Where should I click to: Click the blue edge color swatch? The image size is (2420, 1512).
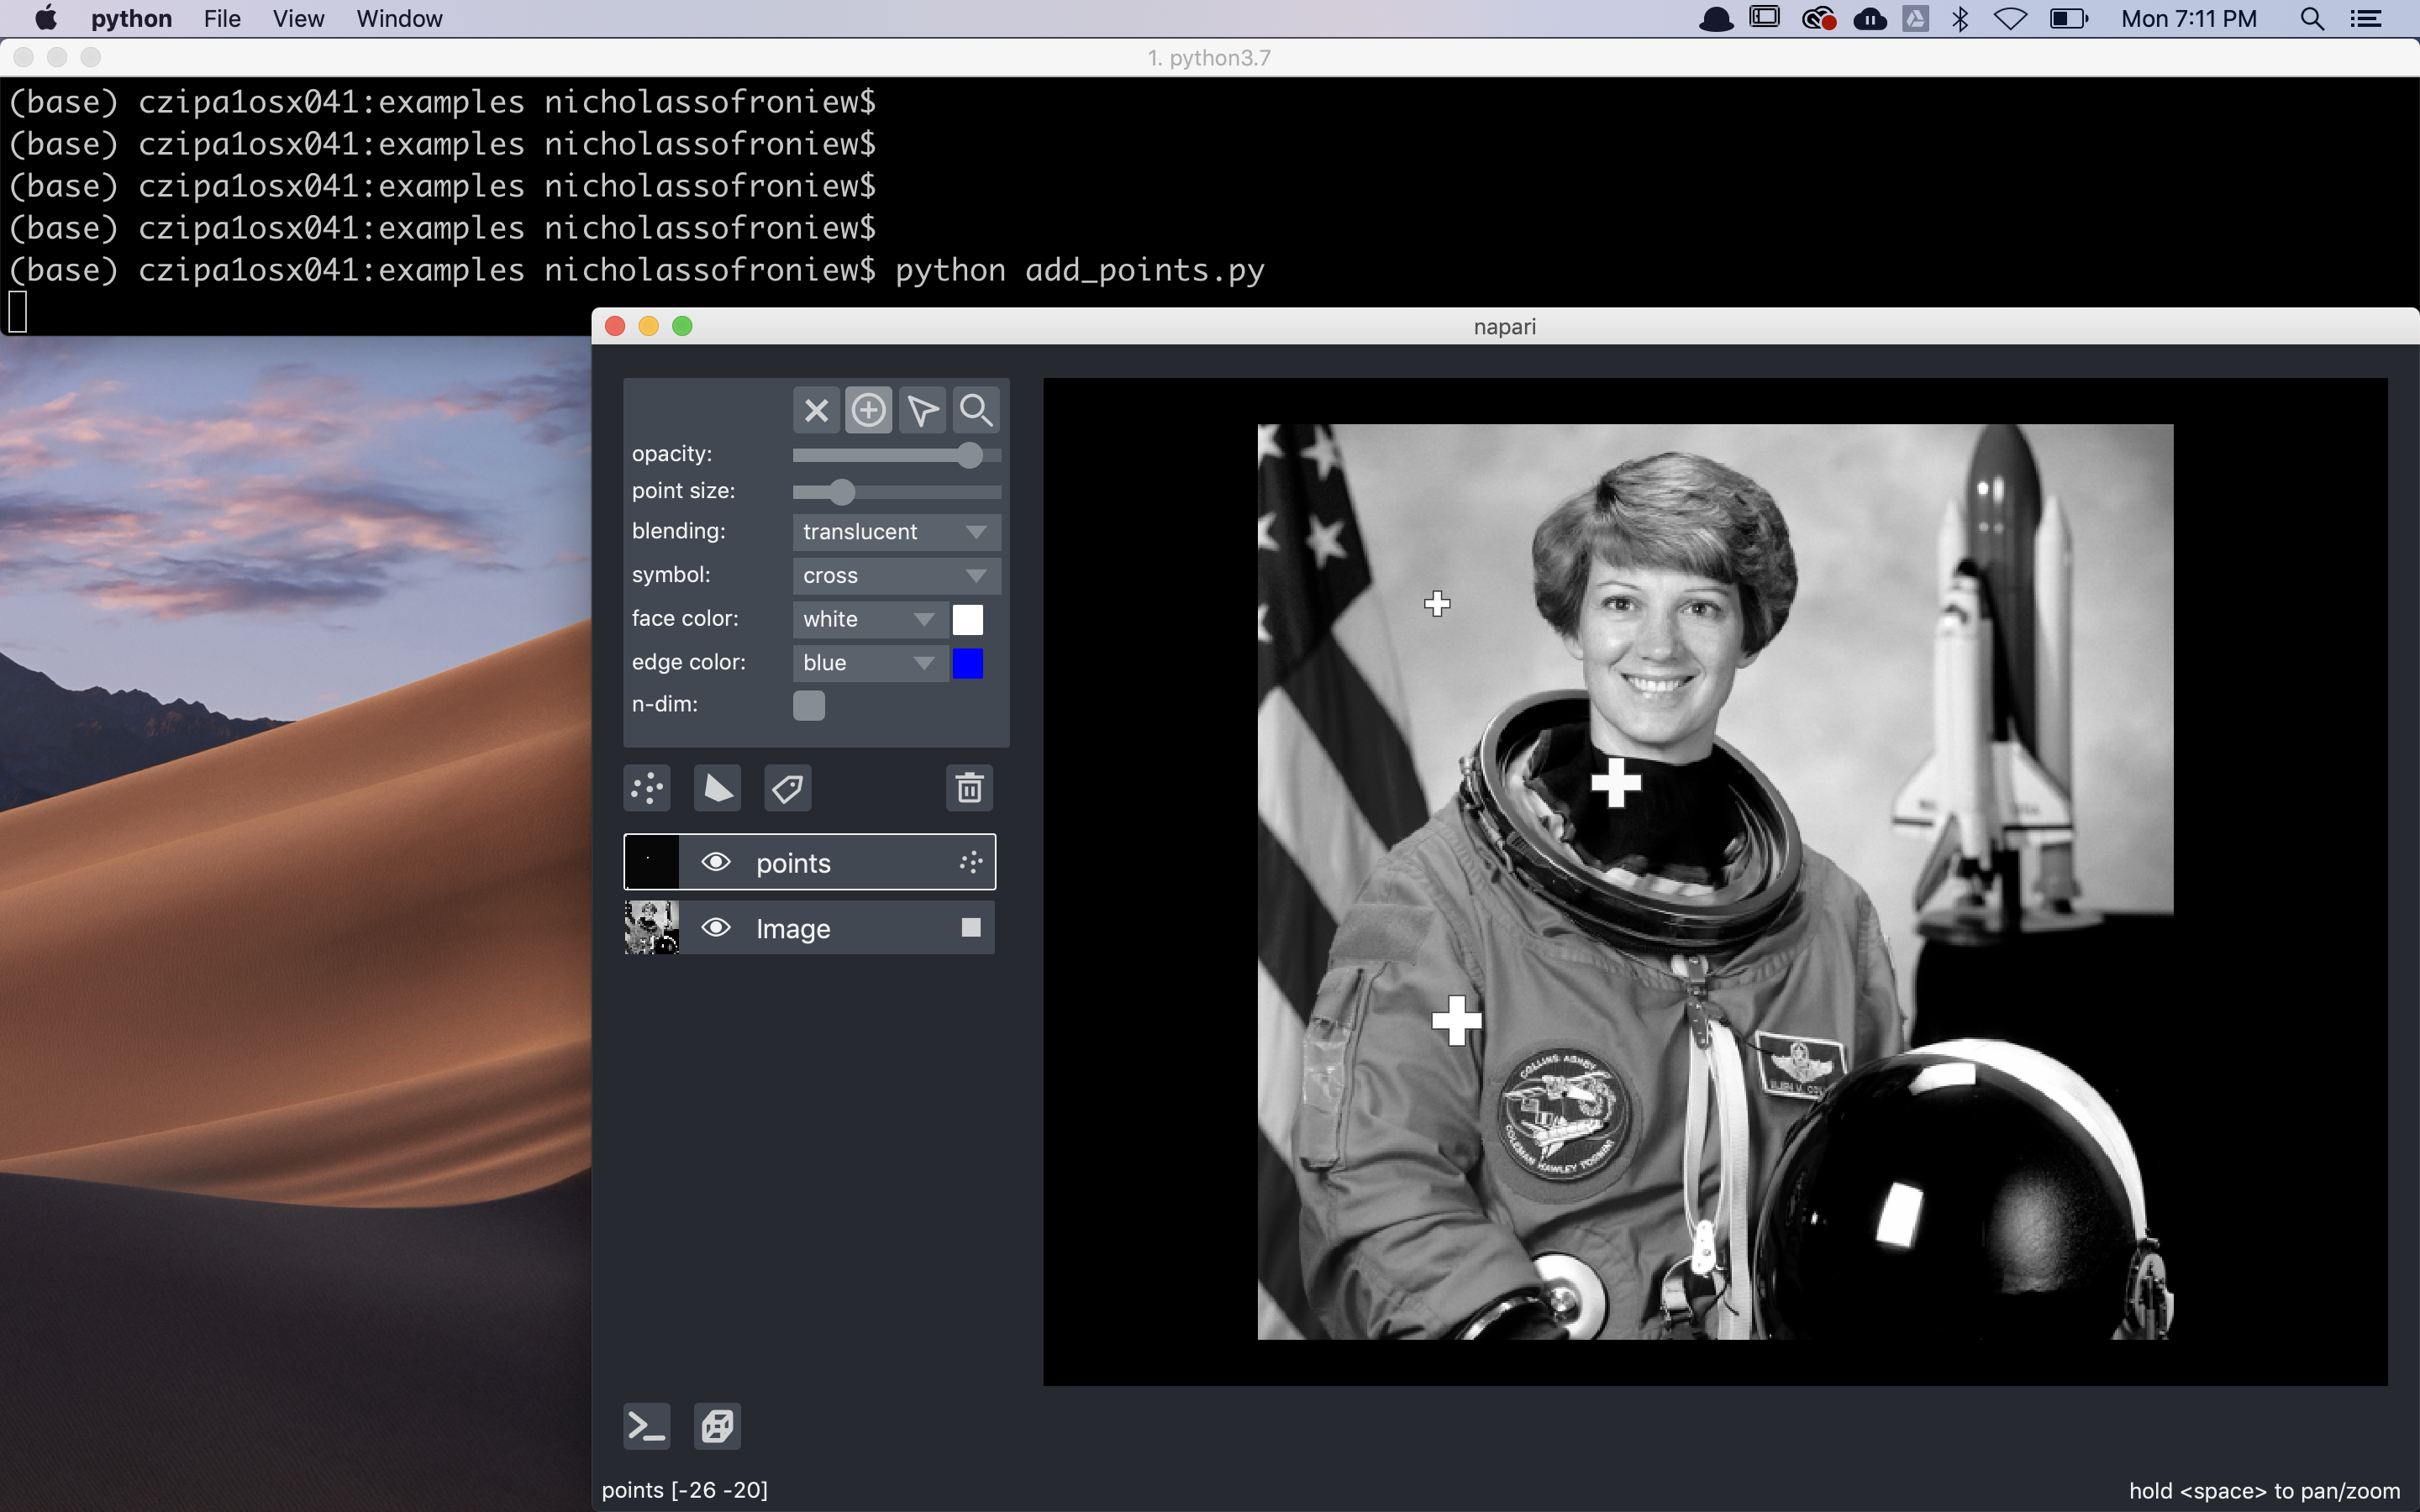point(971,662)
